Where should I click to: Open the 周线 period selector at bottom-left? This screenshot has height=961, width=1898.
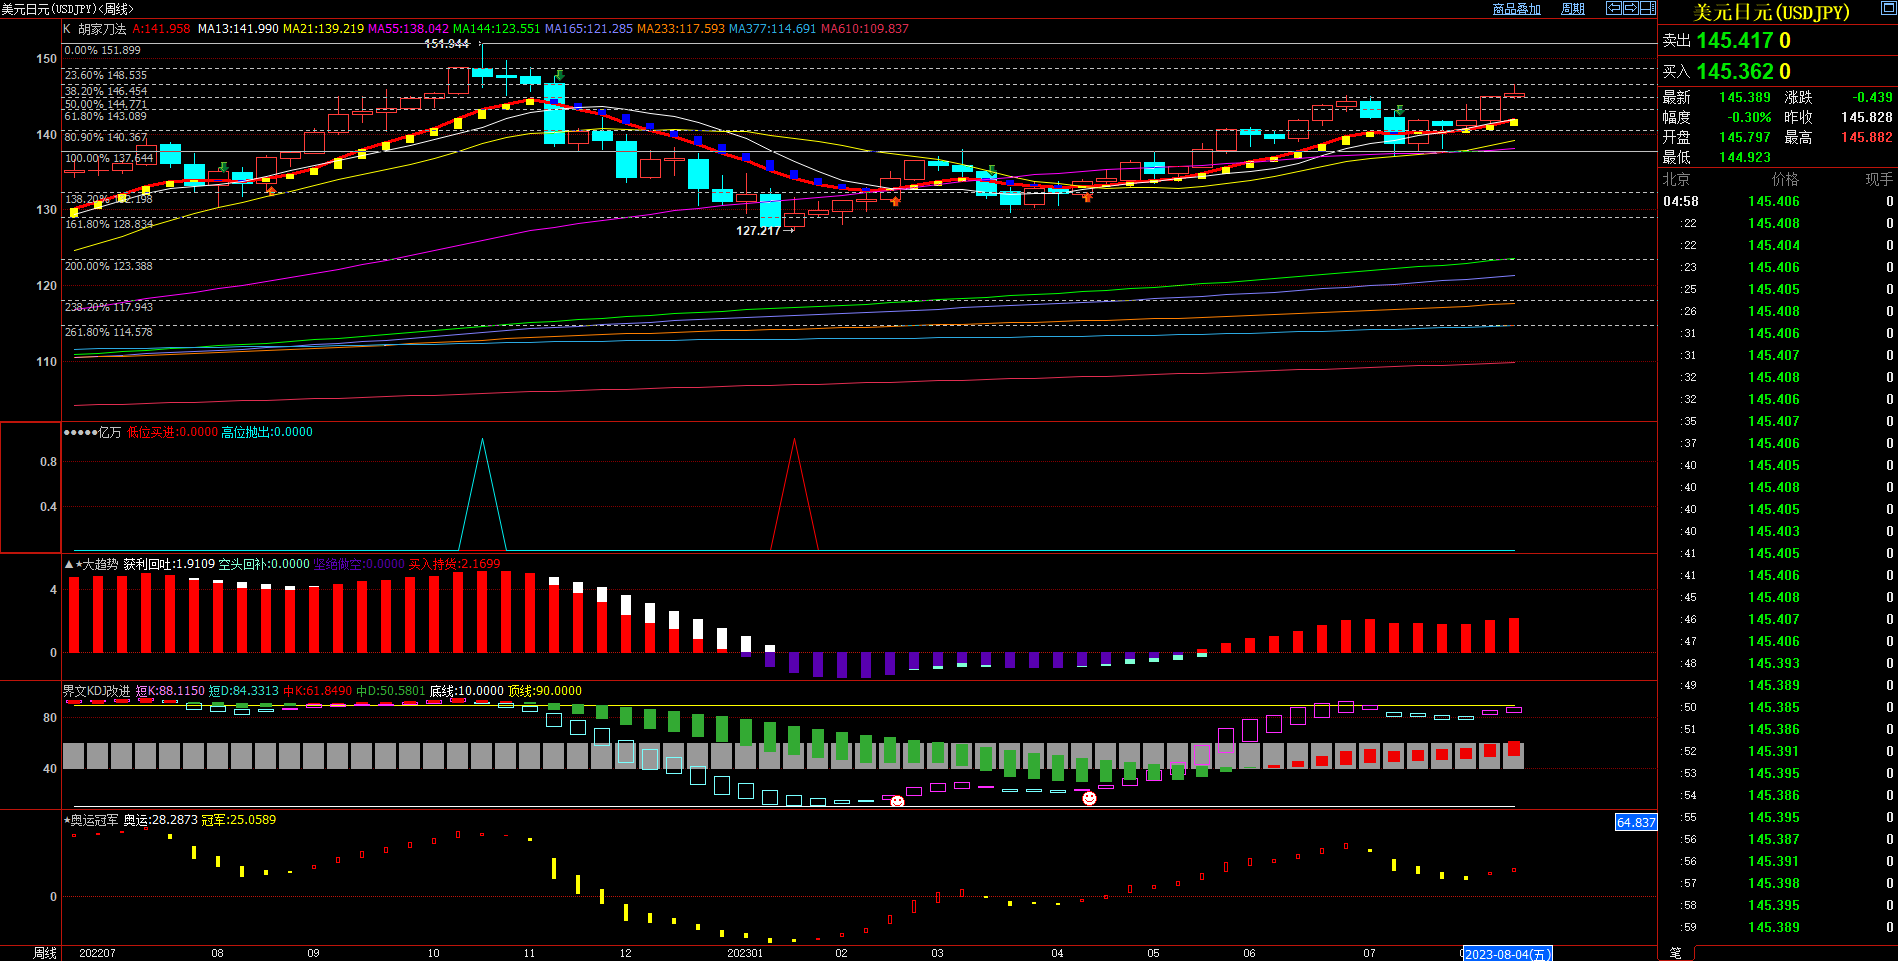pos(45,953)
